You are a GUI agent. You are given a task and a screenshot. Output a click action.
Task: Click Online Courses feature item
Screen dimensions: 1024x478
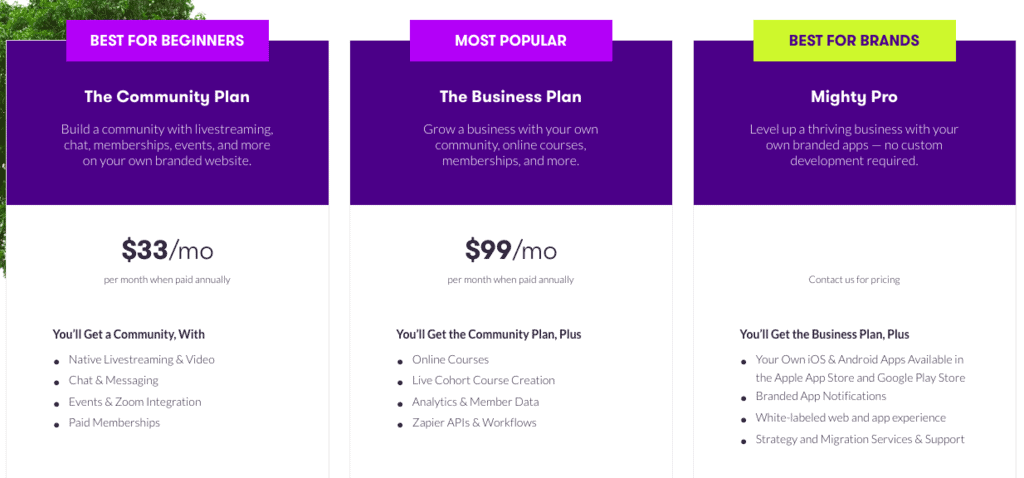pos(450,359)
